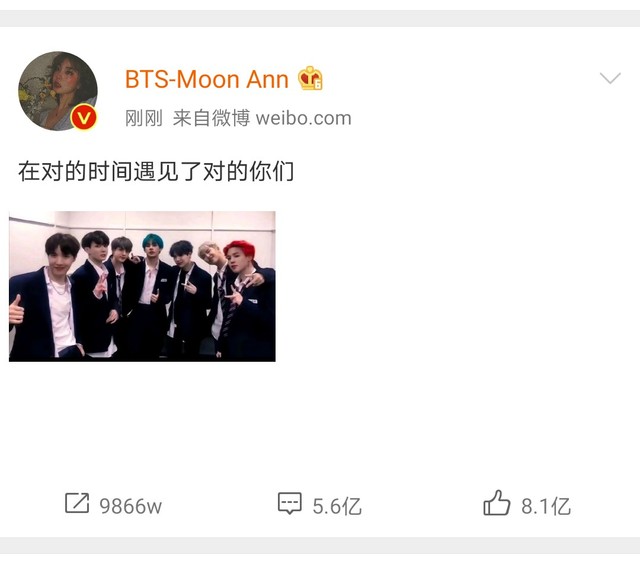Image resolution: width=640 pixels, height=564 pixels.
Task: Tap the 5.6亿 comment count
Action: pos(337,506)
